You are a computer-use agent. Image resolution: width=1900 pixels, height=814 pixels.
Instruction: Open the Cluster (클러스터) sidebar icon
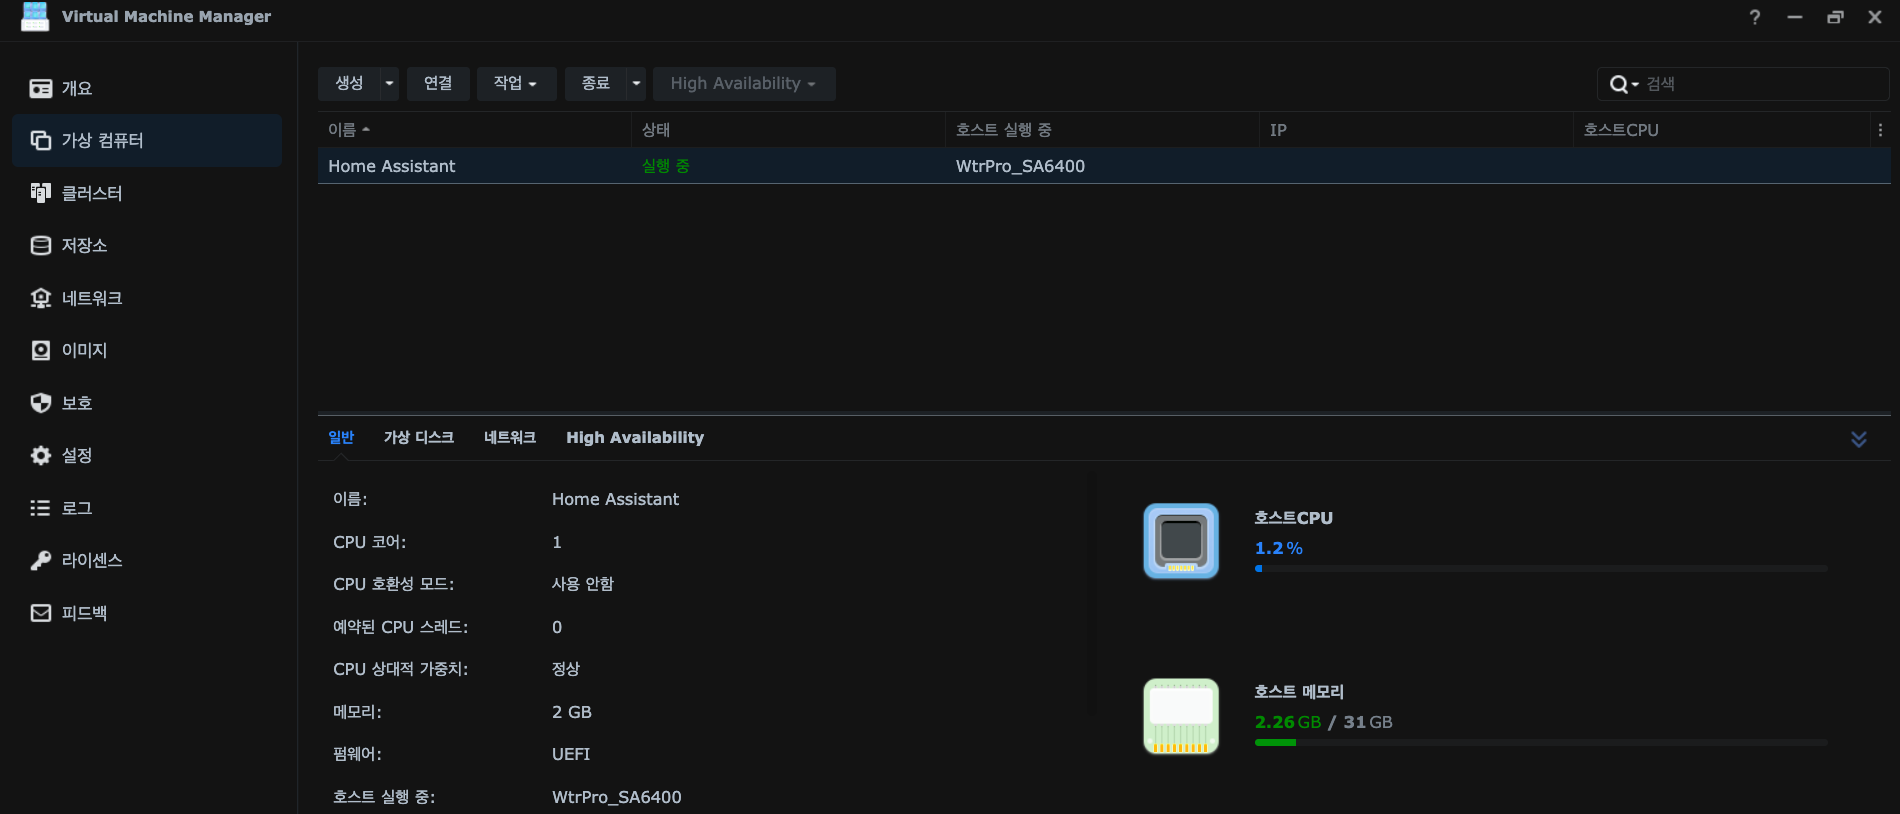point(40,193)
